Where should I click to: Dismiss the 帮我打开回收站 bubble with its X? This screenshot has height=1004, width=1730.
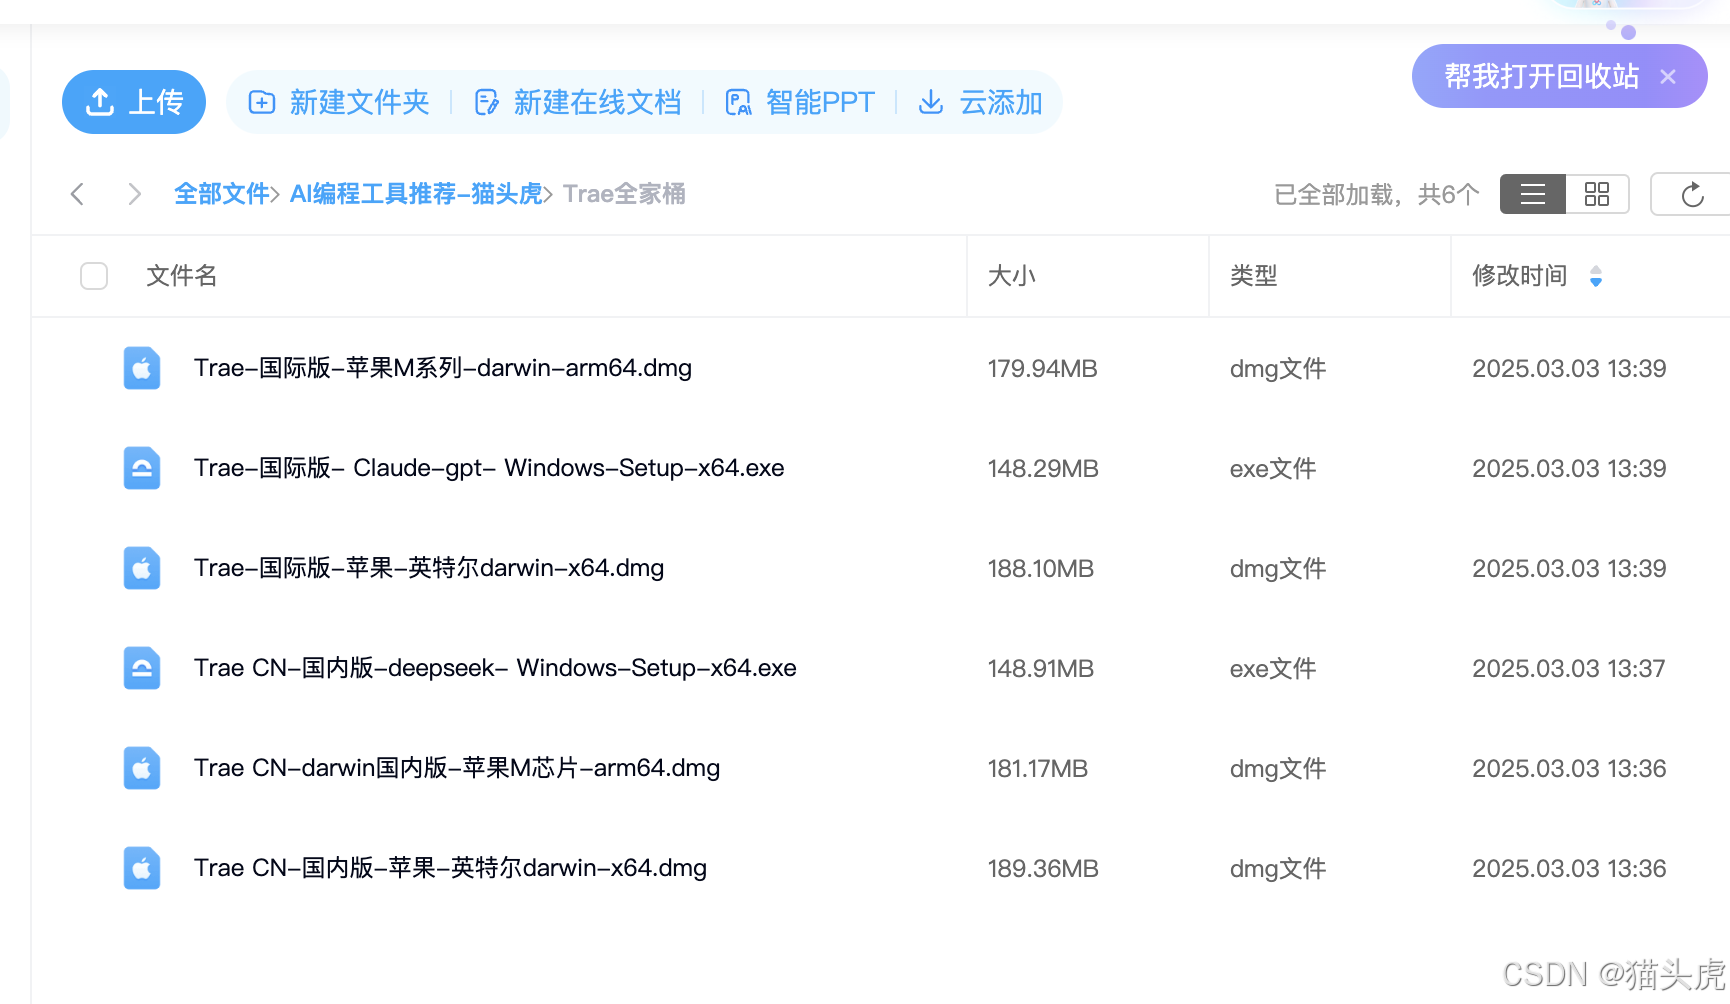coord(1668,76)
